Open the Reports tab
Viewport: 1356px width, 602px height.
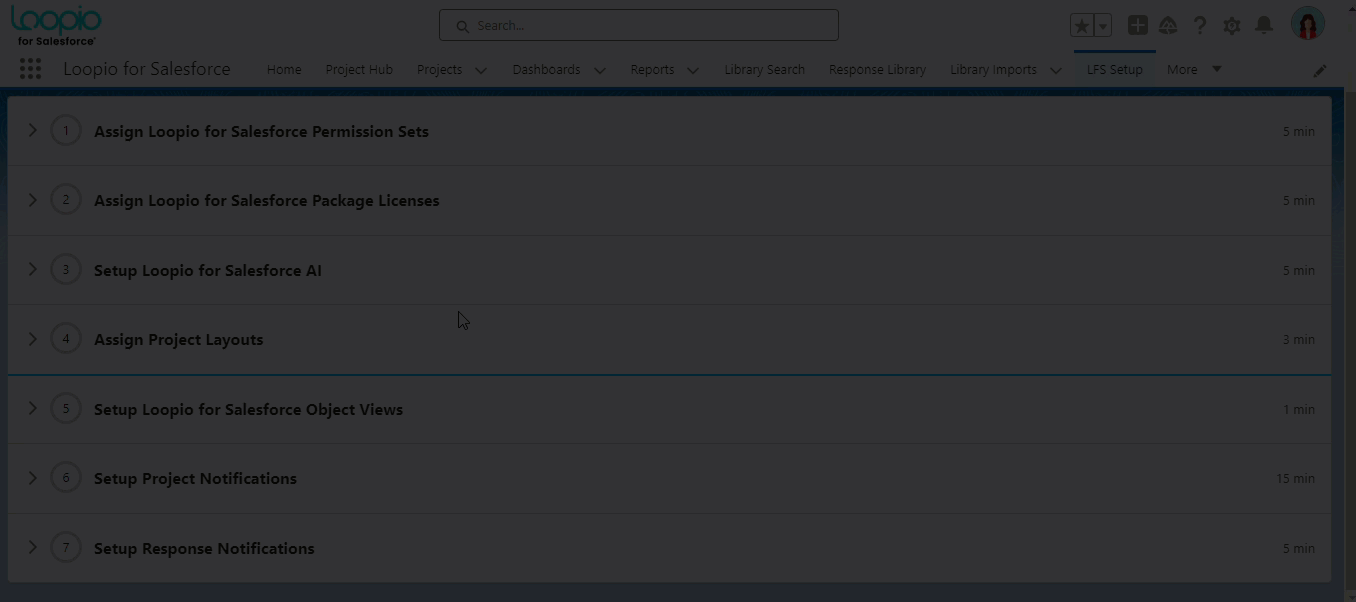(652, 69)
